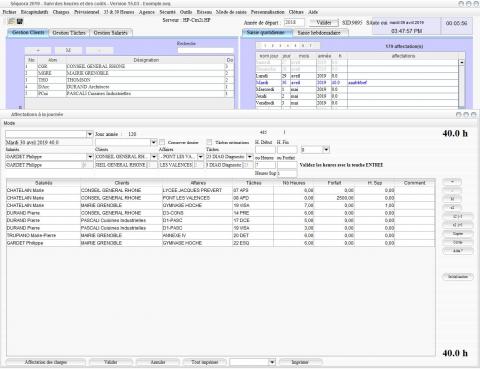
Task: Switch to the Gestion Salariés tab
Action: pos(111,33)
